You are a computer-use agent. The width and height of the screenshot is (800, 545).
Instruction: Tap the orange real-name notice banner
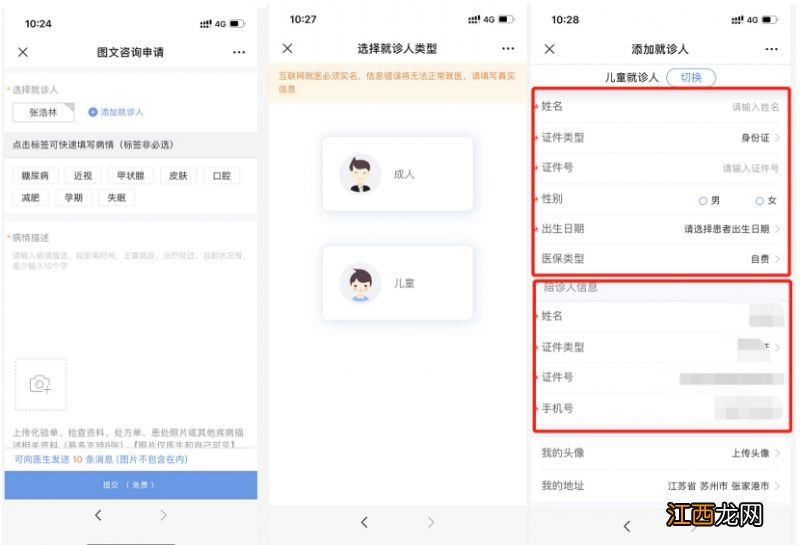pyautogui.click(x=397, y=83)
